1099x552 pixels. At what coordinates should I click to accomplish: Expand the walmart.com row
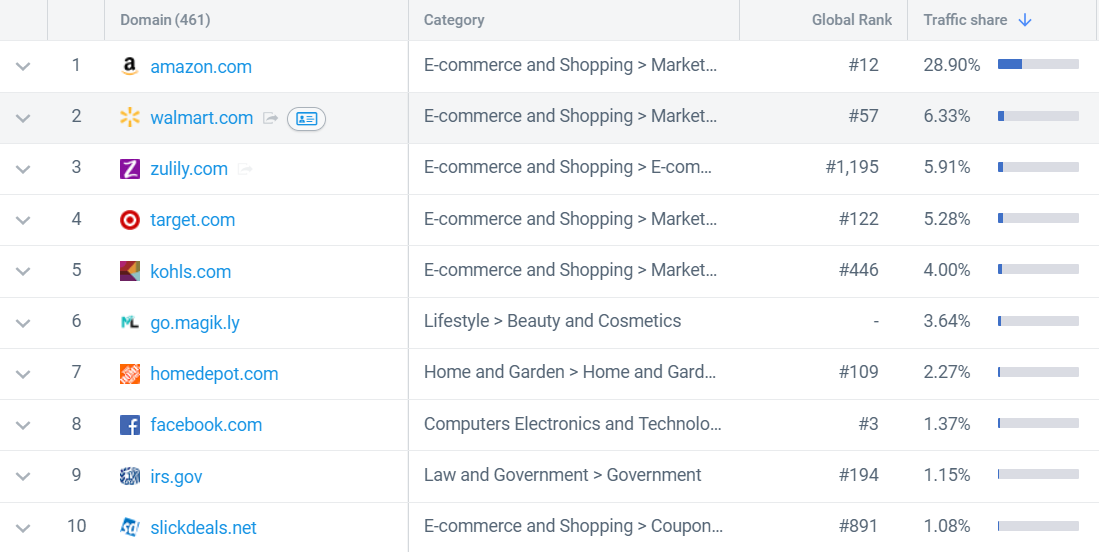point(23,118)
